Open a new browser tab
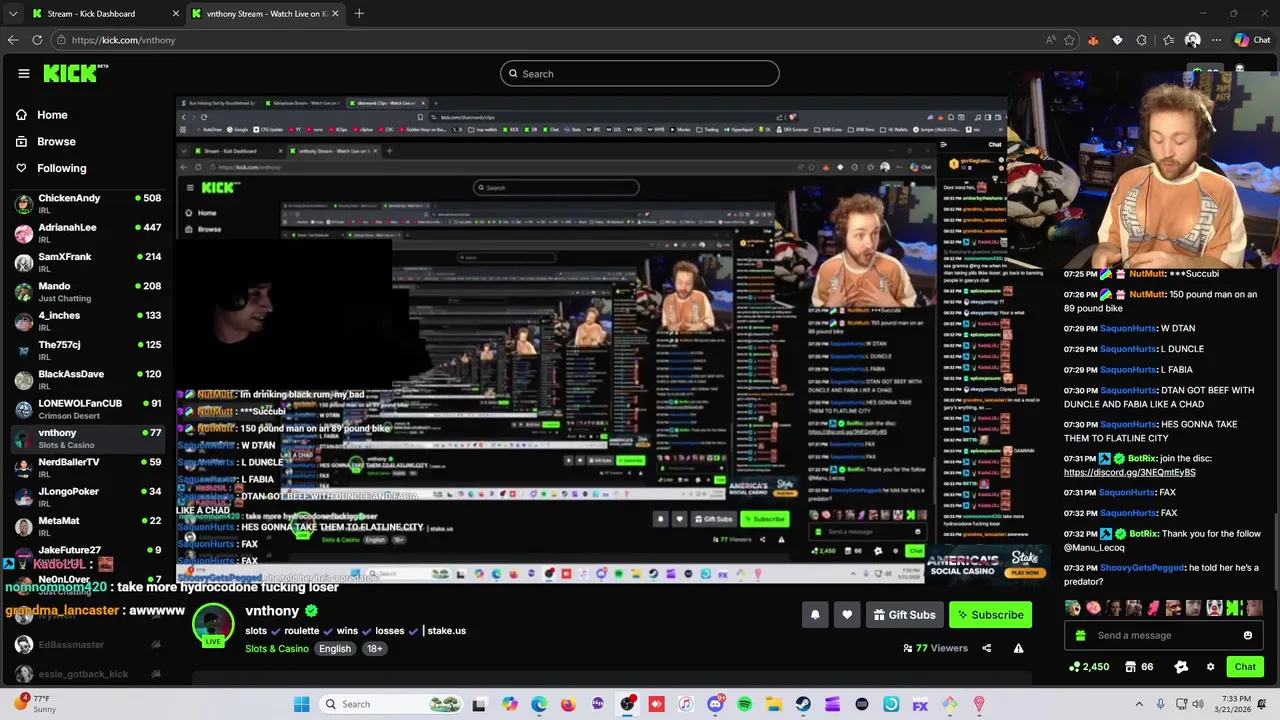This screenshot has width=1280, height=720. [359, 14]
